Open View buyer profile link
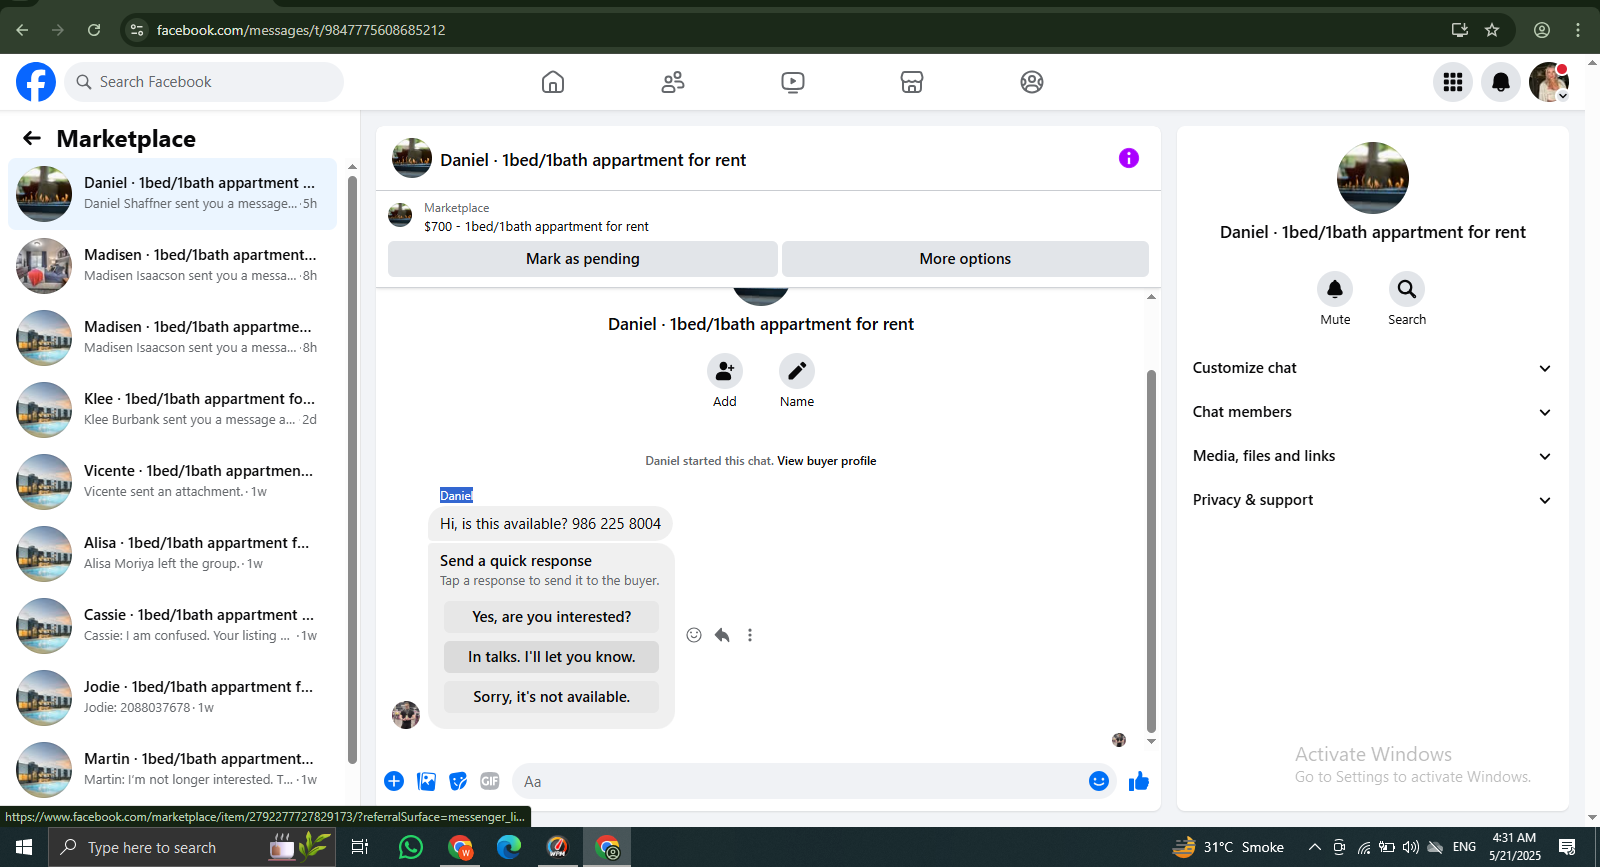Viewport: 1600px width, 867px height. [x=827, y=461]
